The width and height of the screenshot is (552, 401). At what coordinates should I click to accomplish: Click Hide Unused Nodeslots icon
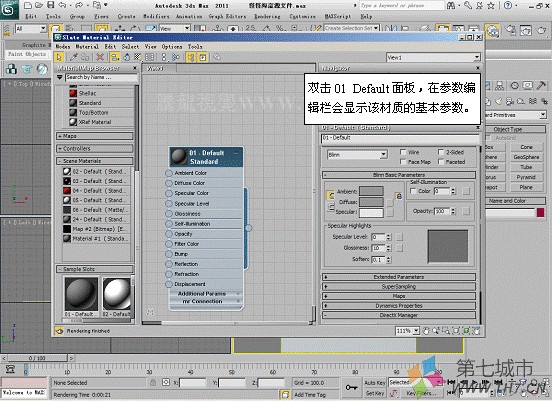[x=126, y=57]
